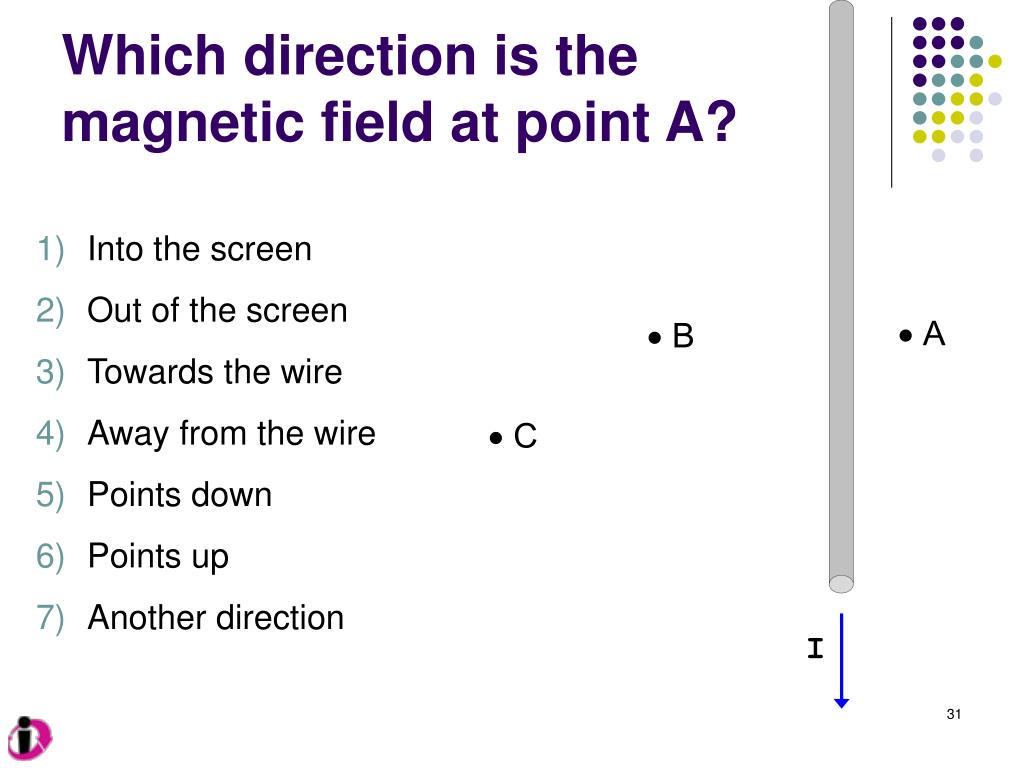The height and width of the screenshot is (768, 1024).
Task: Click the current label I
Action: coord(815,648)
